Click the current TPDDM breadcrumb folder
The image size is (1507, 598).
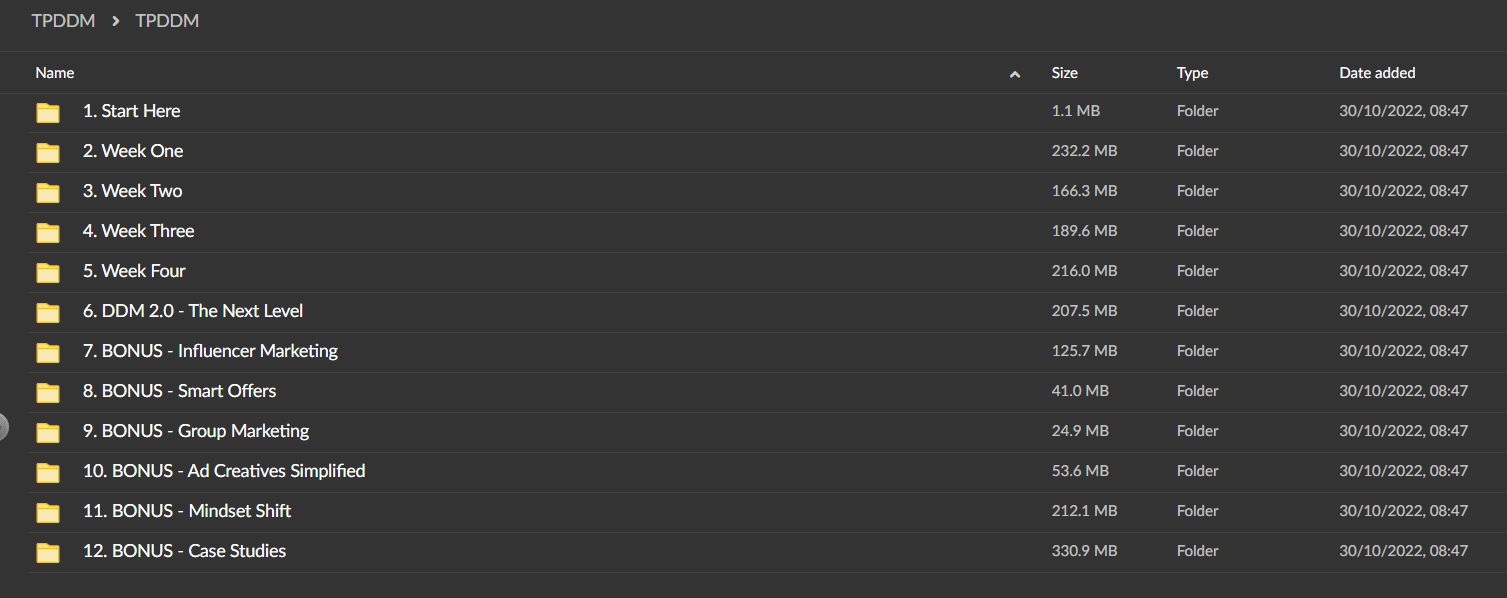167,21
